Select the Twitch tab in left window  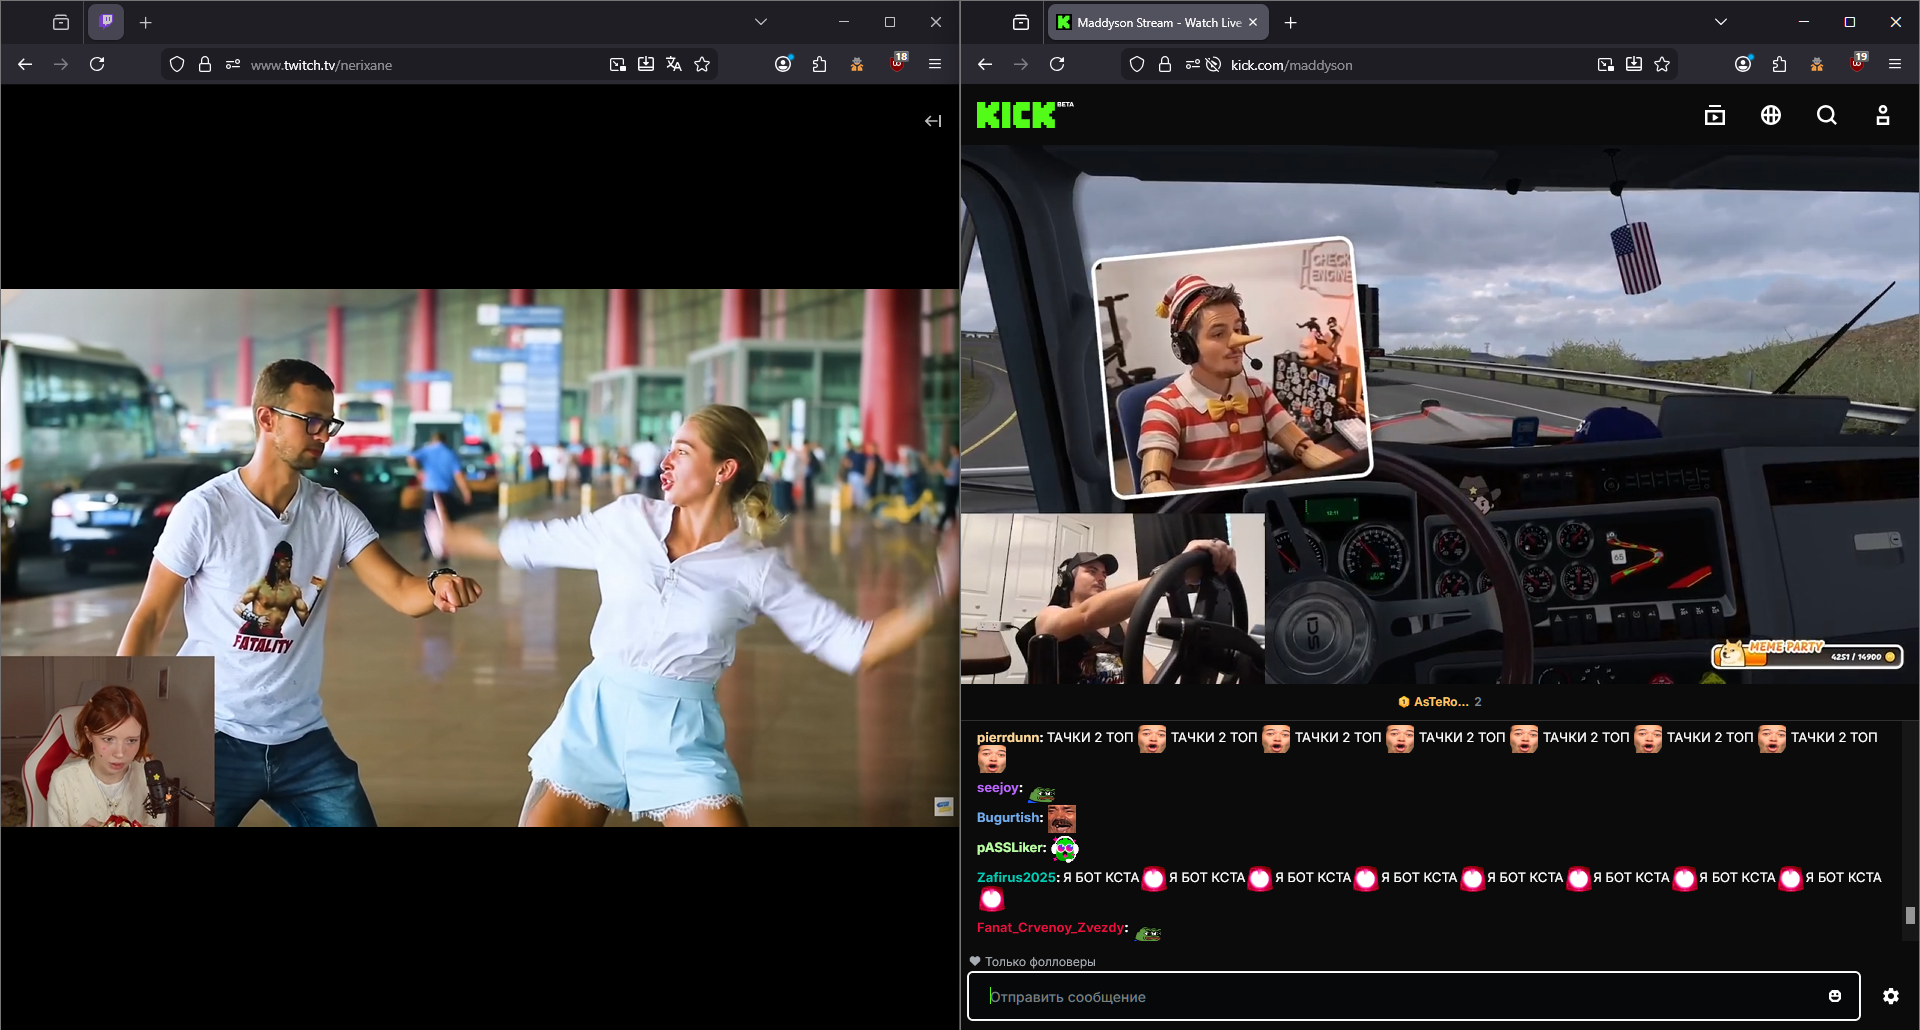coord(106,22)
